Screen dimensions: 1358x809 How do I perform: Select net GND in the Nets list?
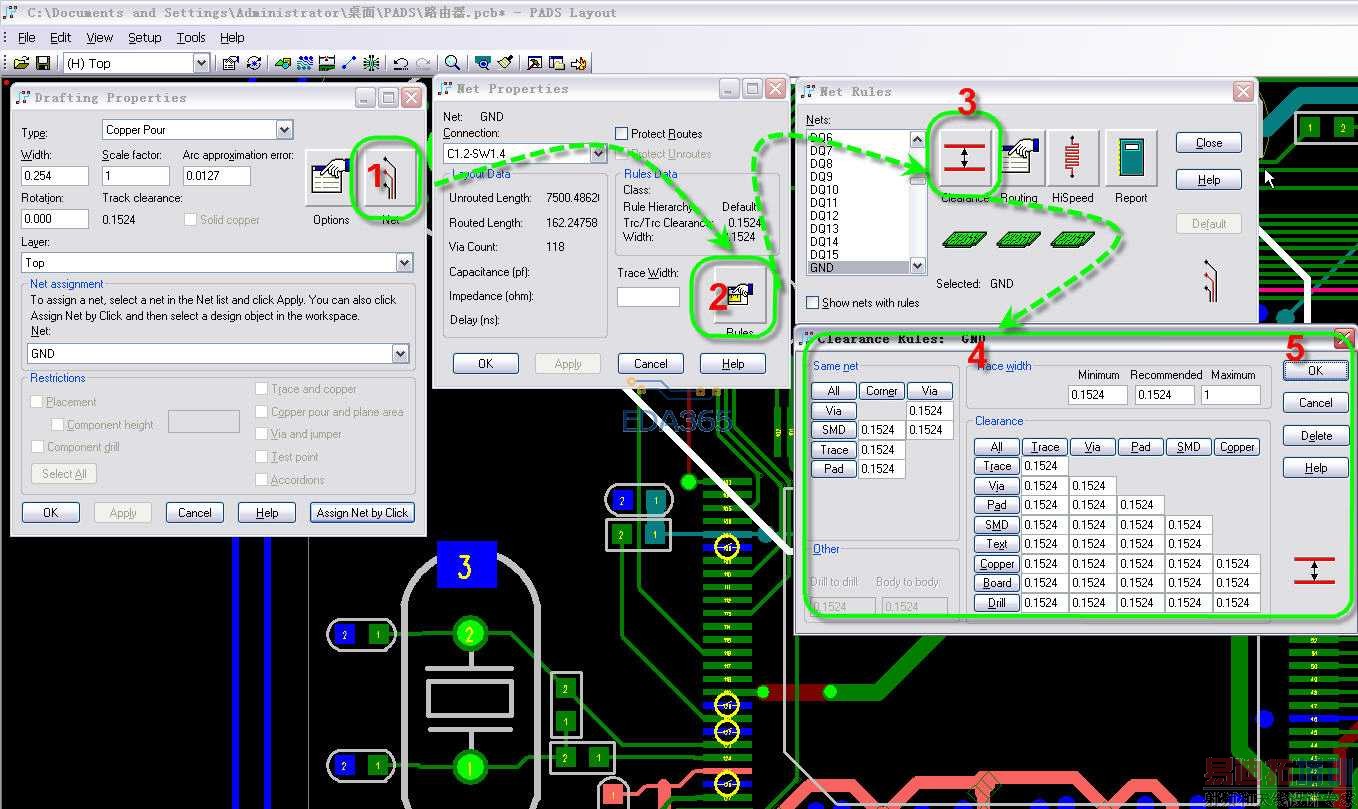coord(858,268)
